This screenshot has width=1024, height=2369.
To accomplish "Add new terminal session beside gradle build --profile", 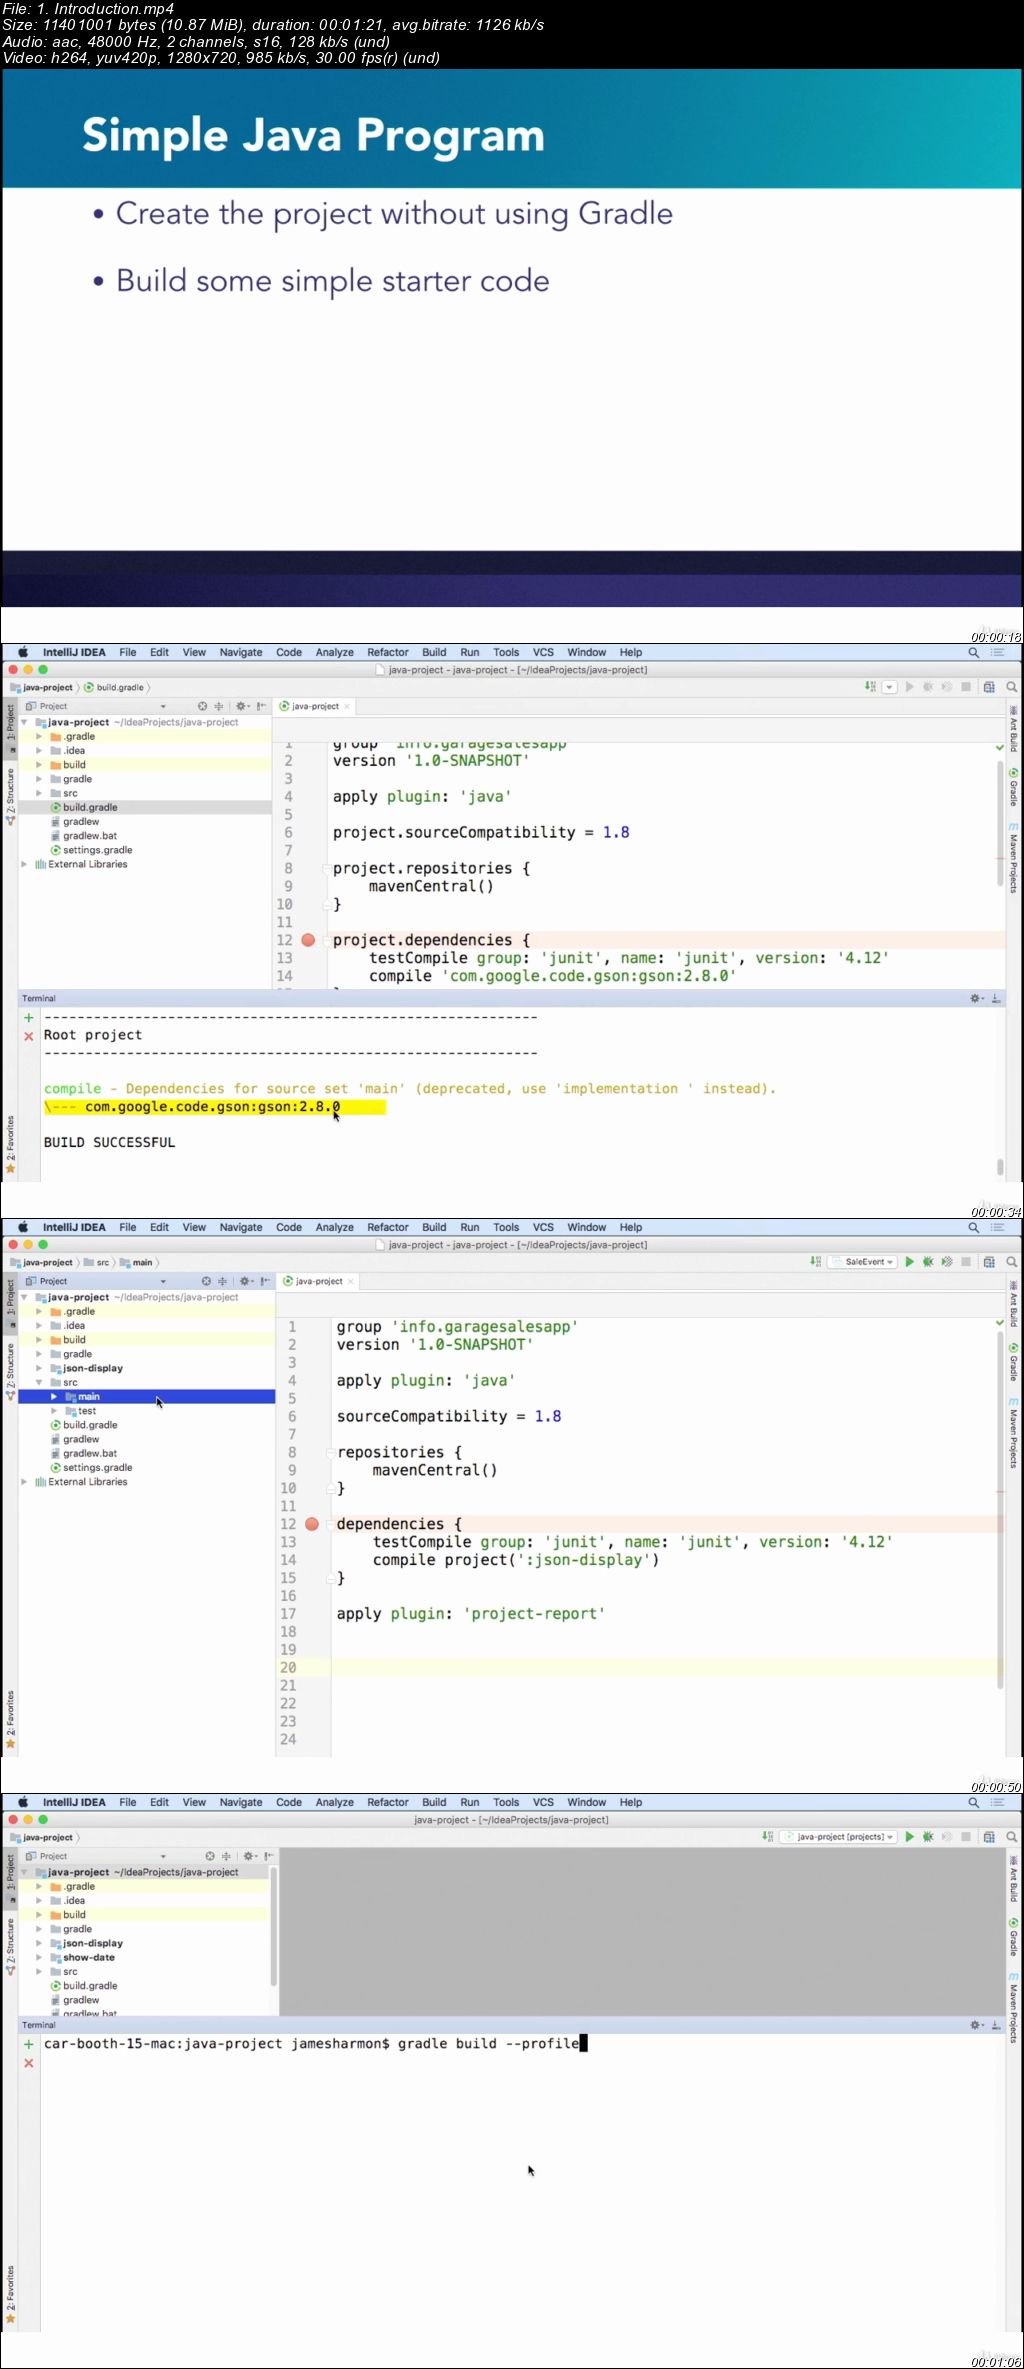I will [29, 2044].
